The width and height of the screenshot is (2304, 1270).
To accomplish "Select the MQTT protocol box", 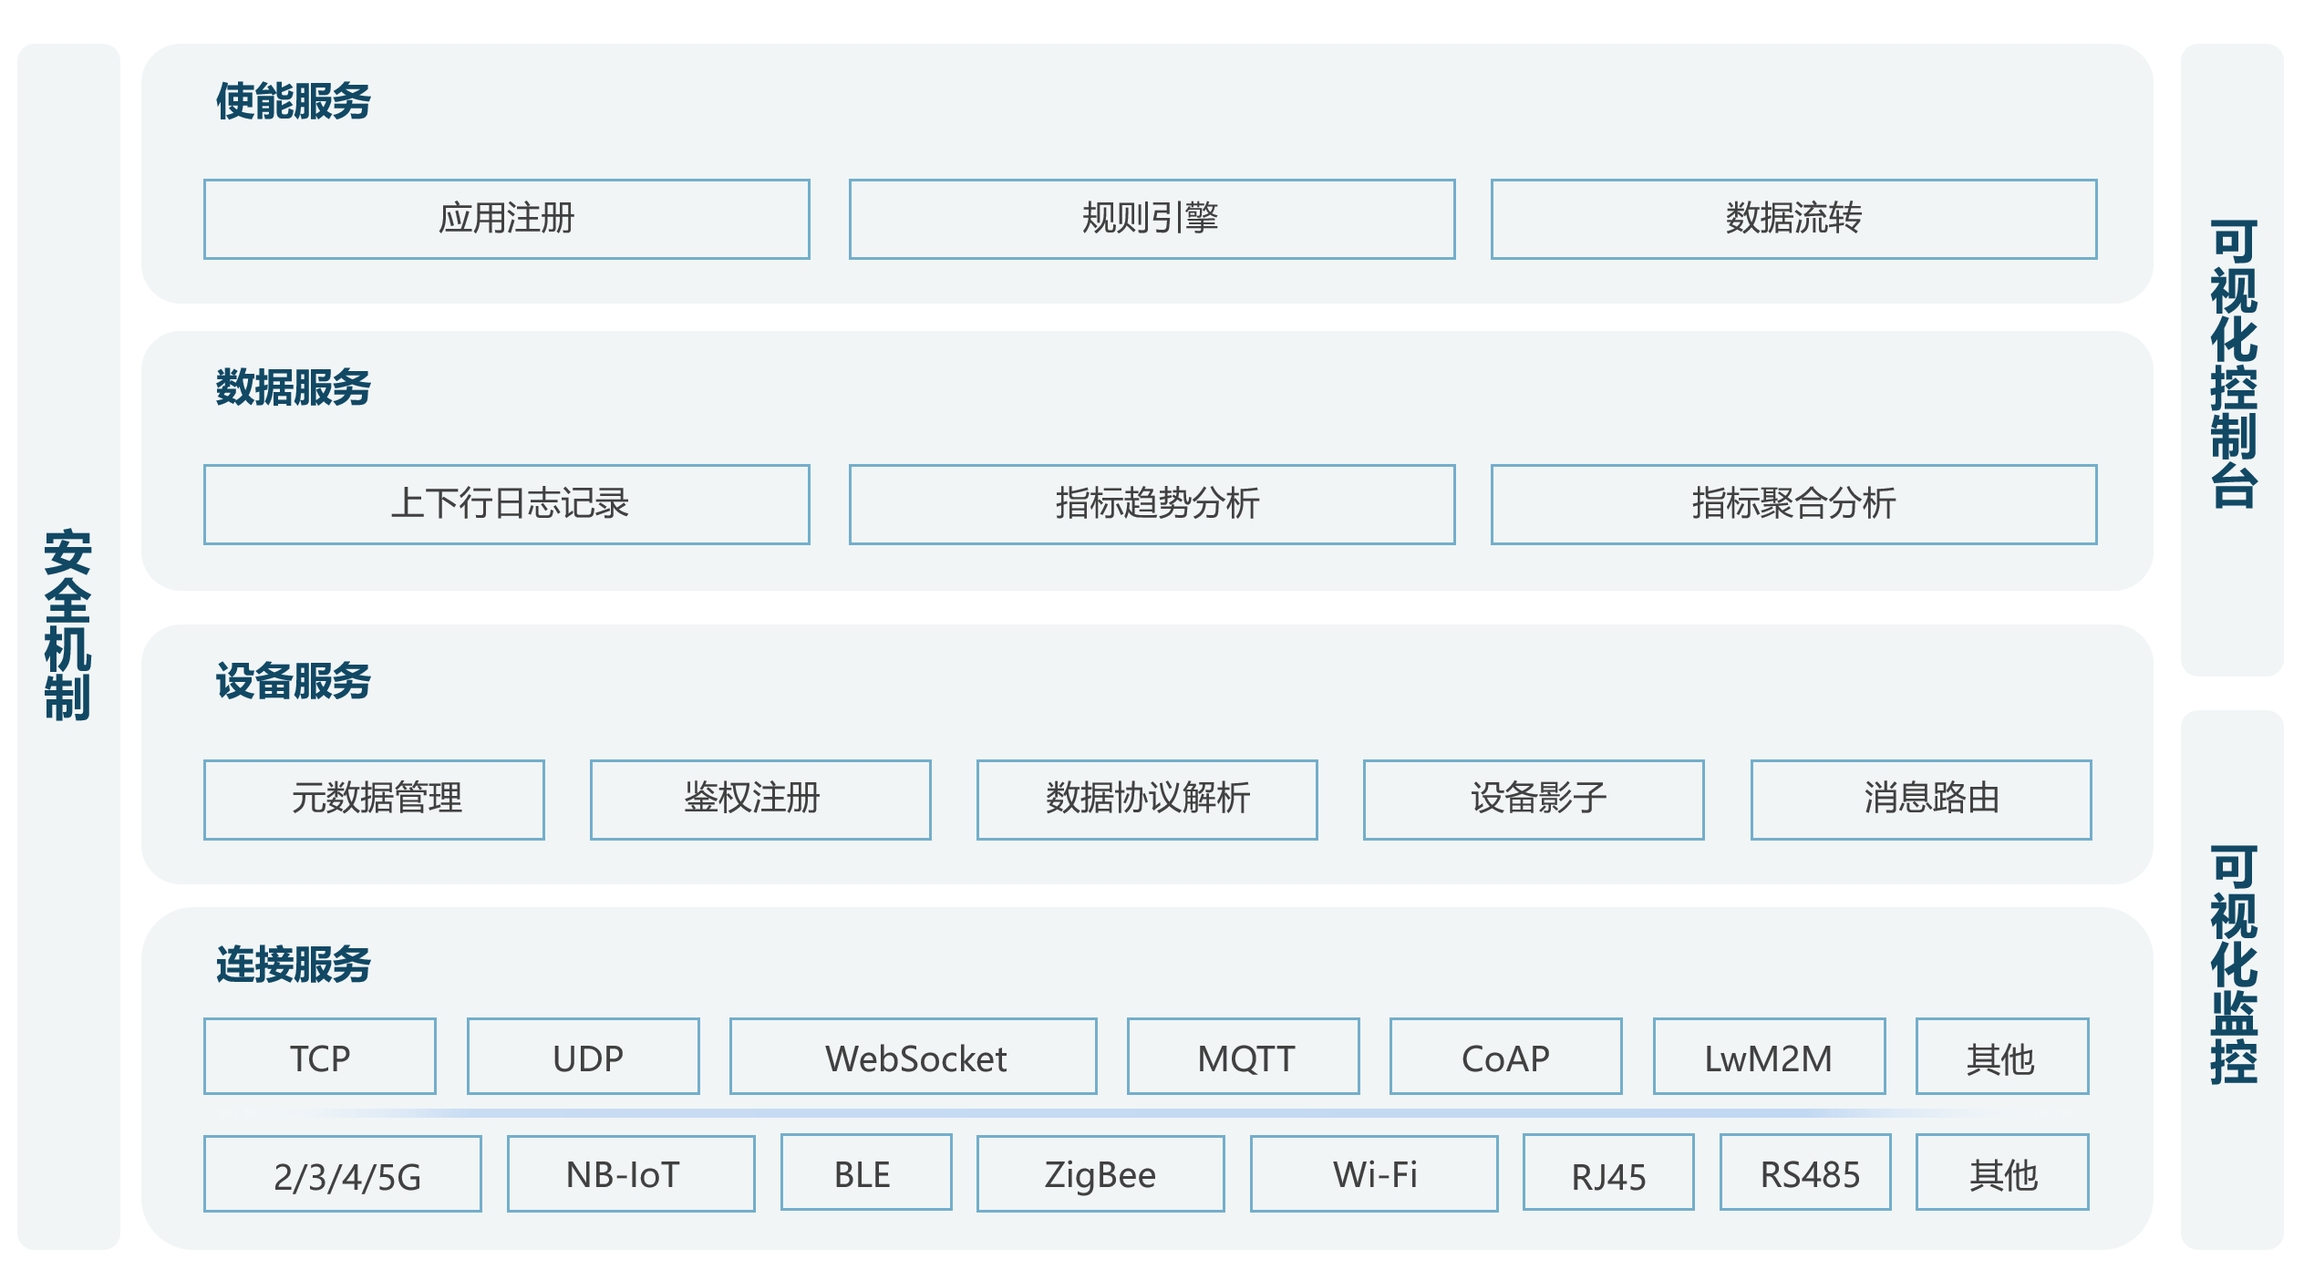I will click(1243, 1057).
